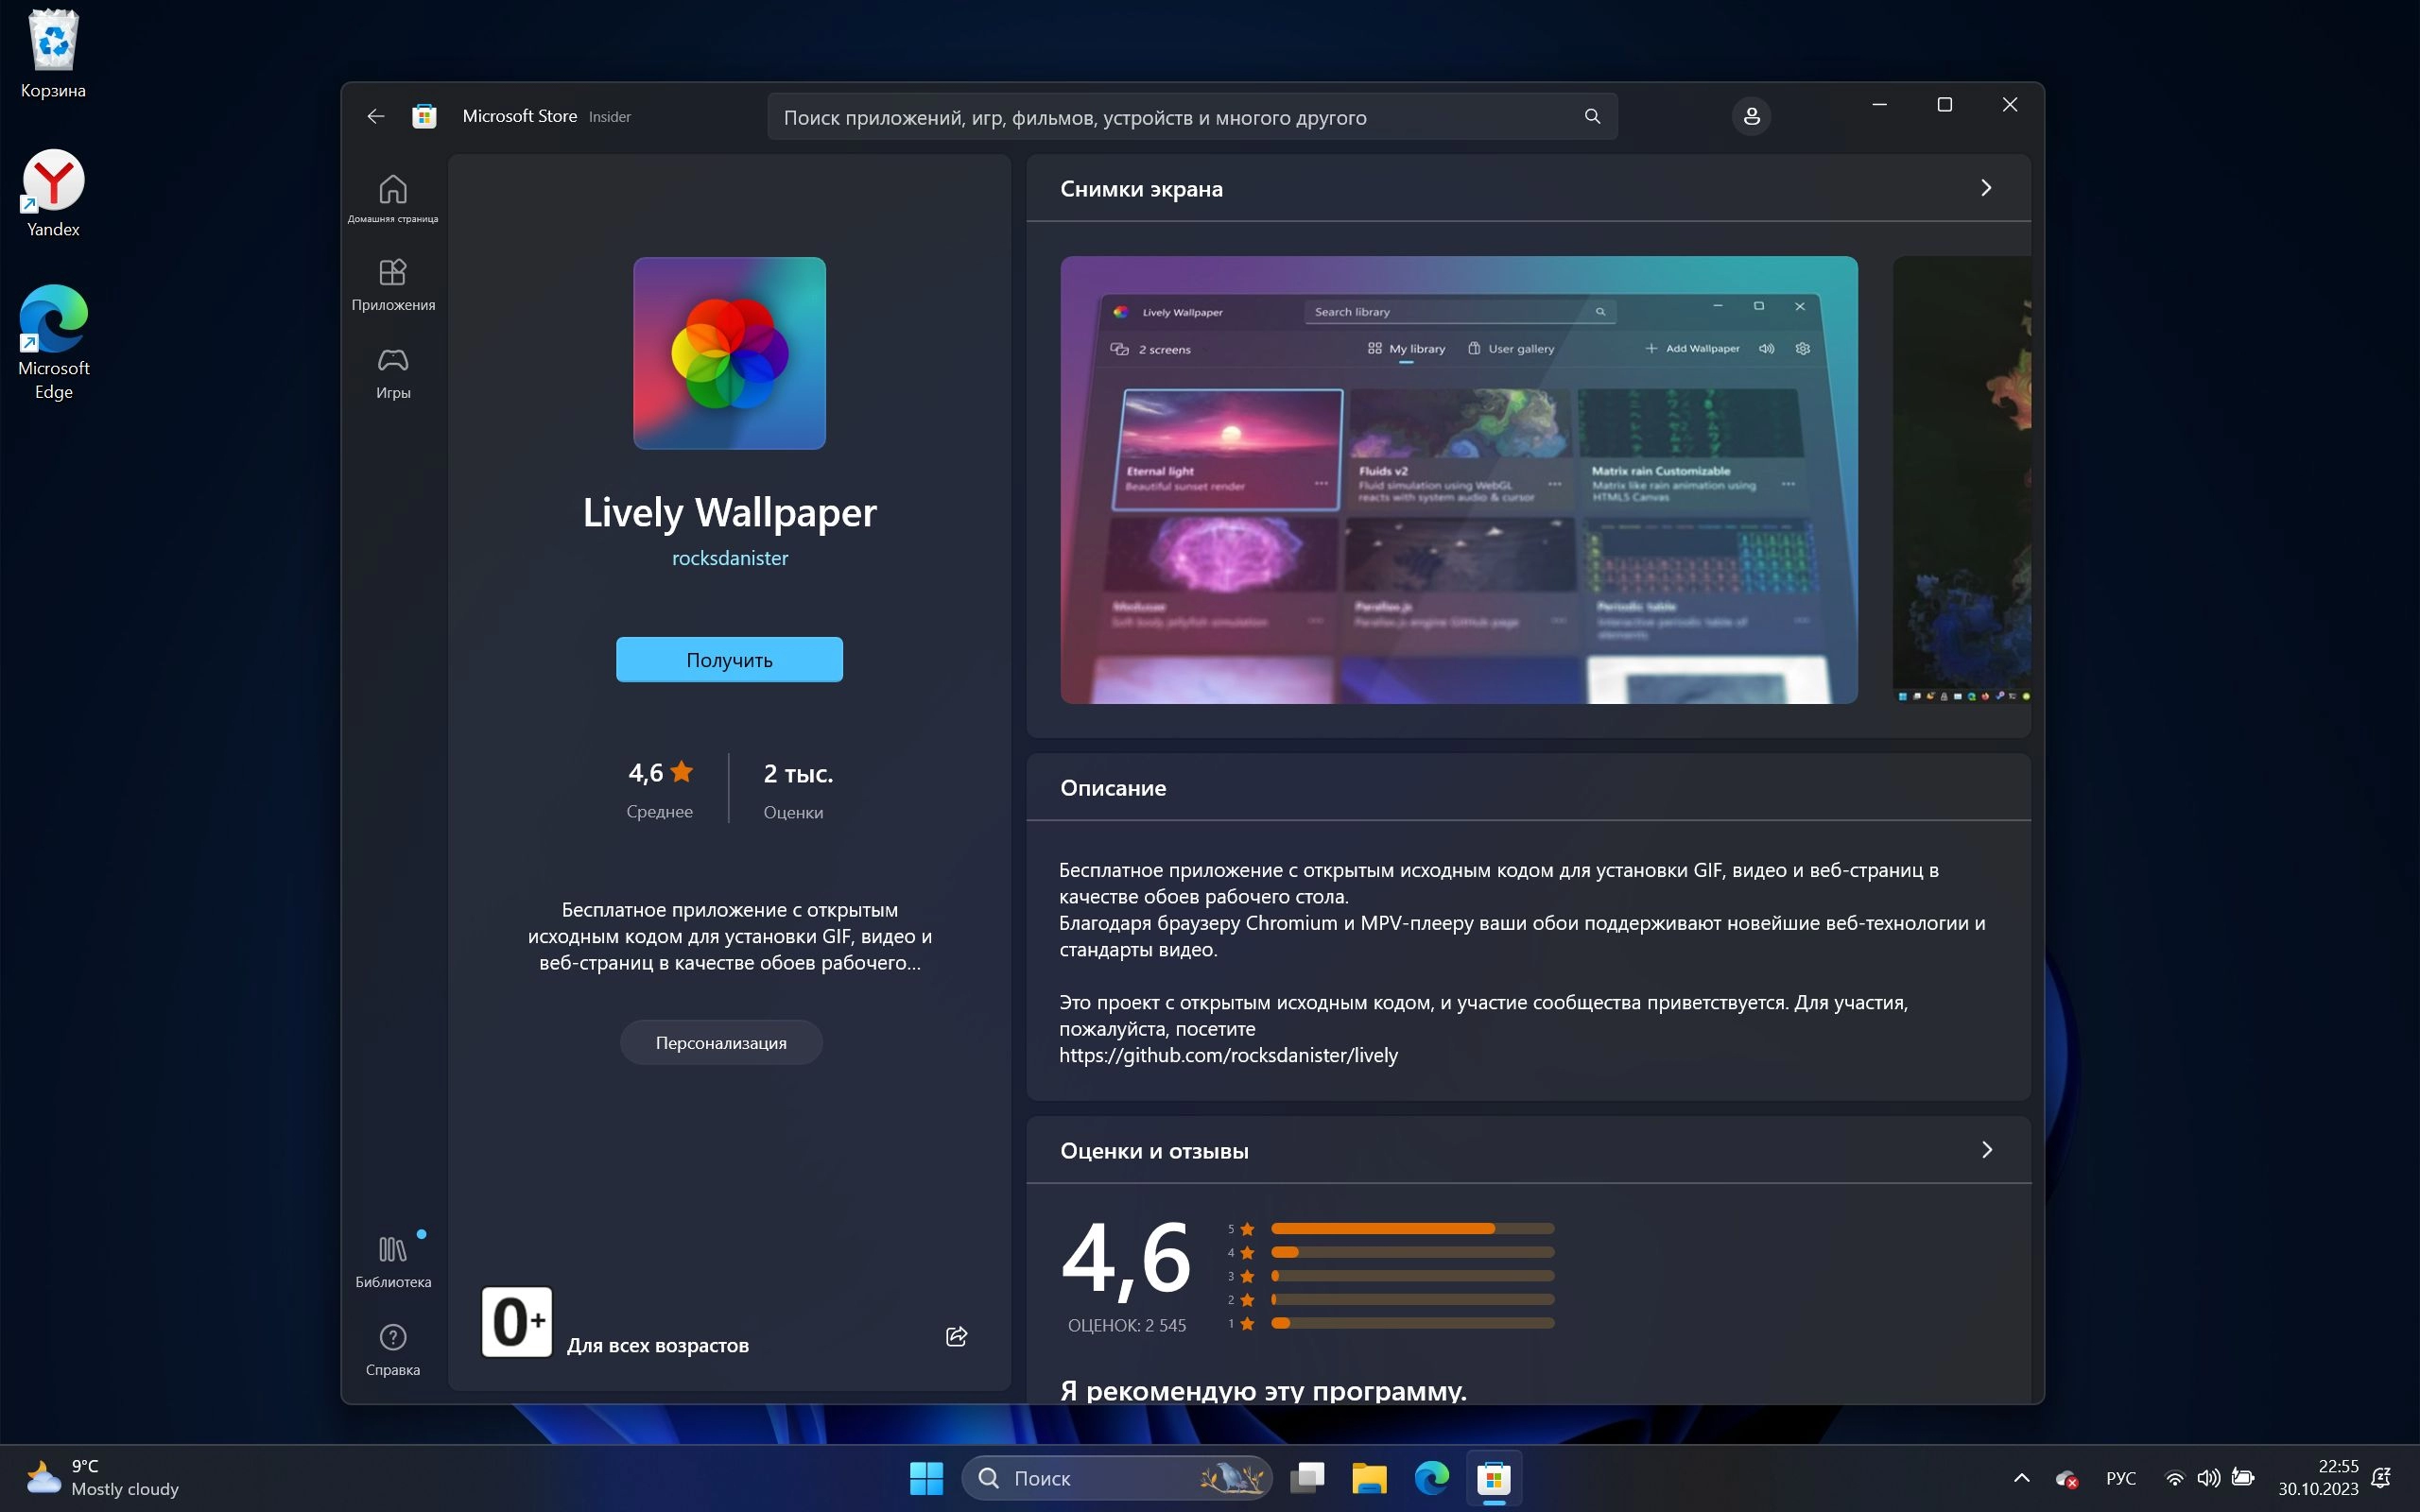Click the Получить button
The image size is (2420, 1512).
[729, 660]
